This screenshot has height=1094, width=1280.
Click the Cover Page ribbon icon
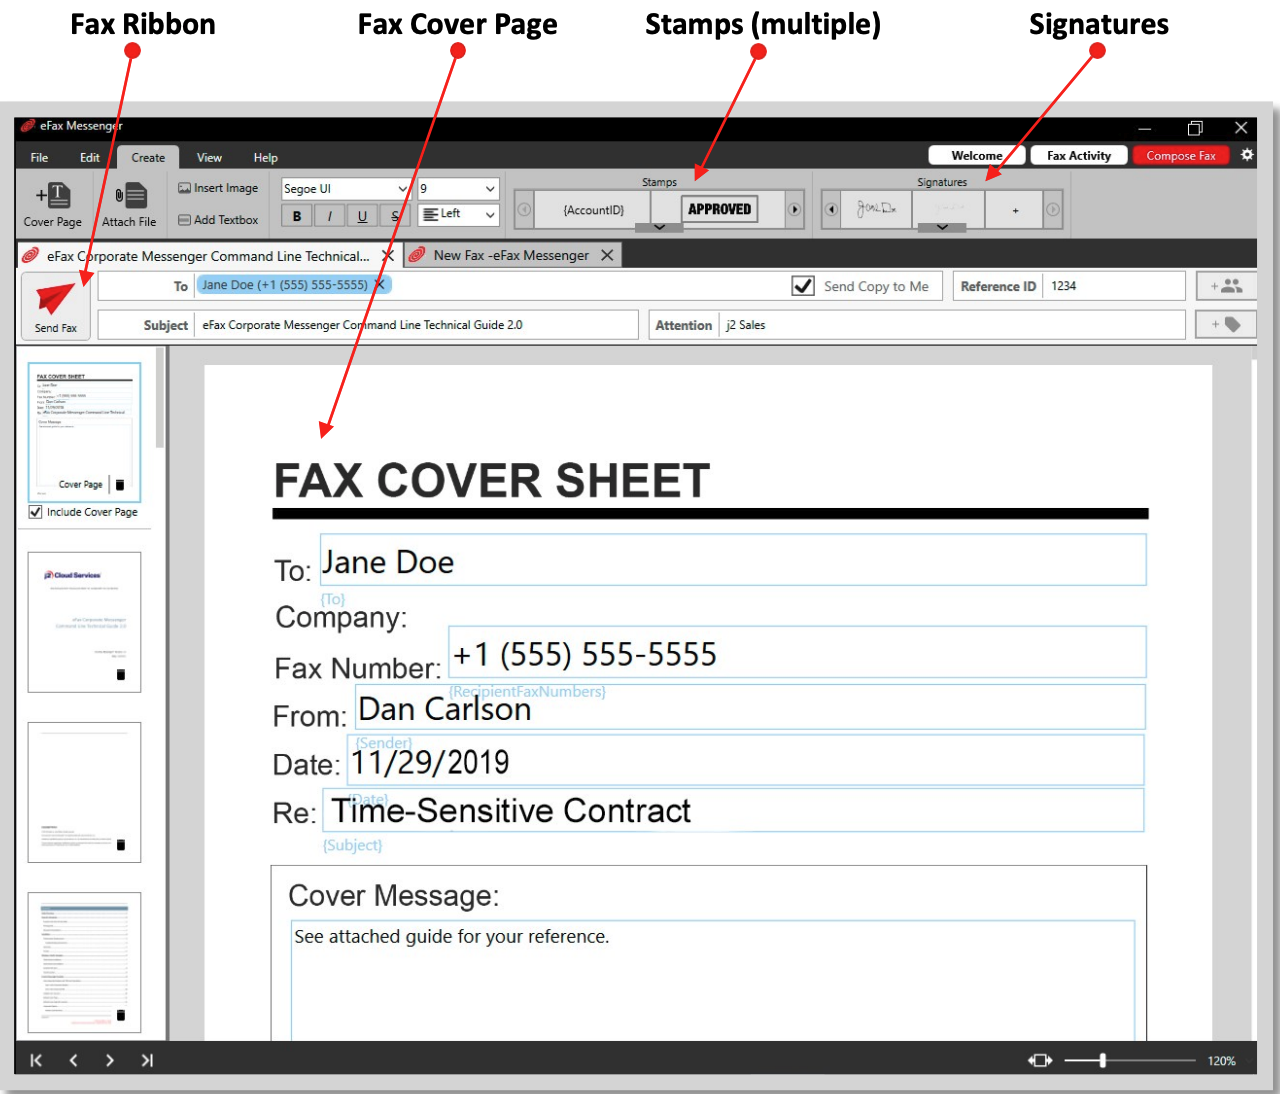53,204
